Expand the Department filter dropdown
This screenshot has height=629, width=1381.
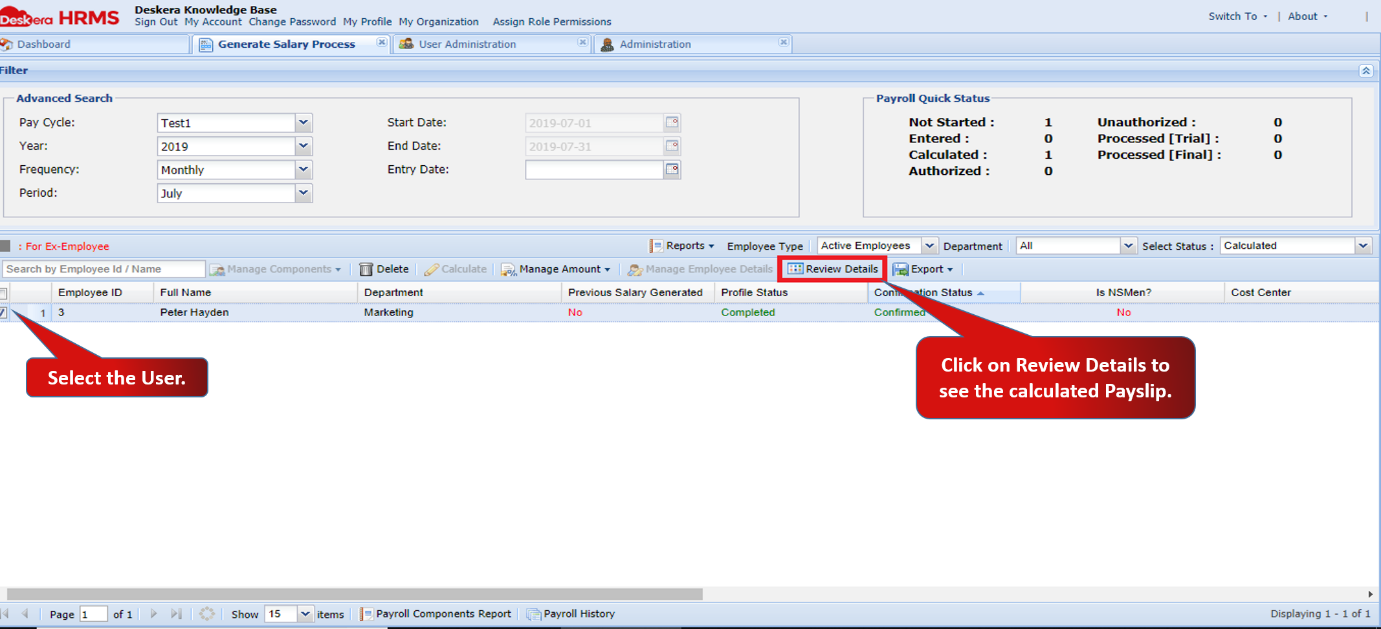point(1129,246)
